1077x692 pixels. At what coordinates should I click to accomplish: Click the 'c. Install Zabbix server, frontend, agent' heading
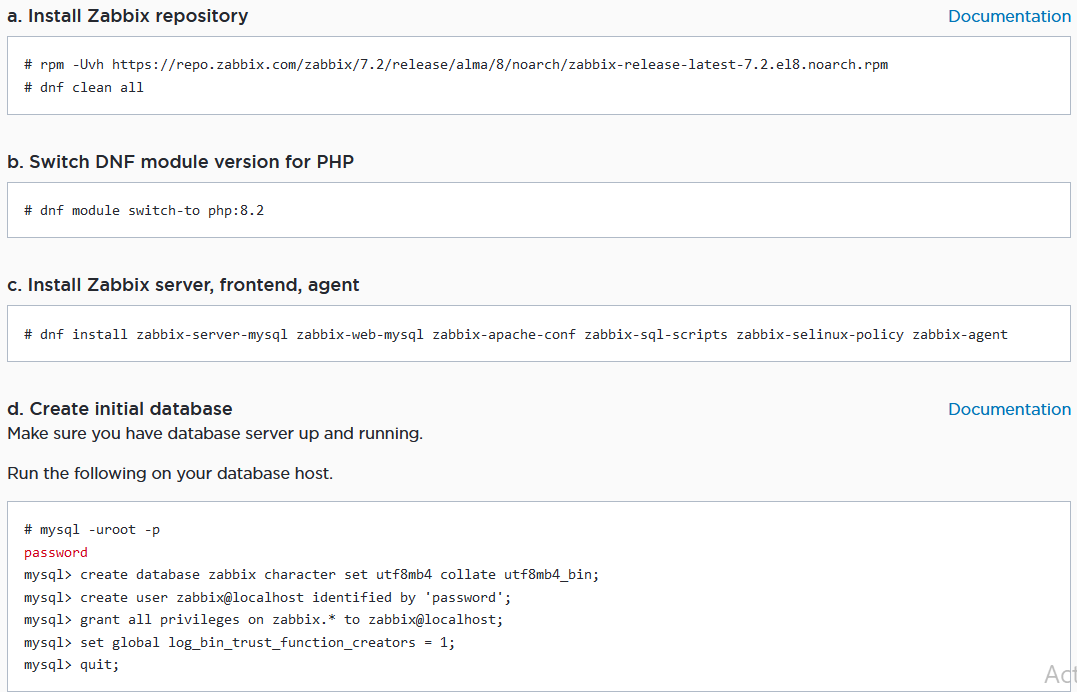point(183,285)
